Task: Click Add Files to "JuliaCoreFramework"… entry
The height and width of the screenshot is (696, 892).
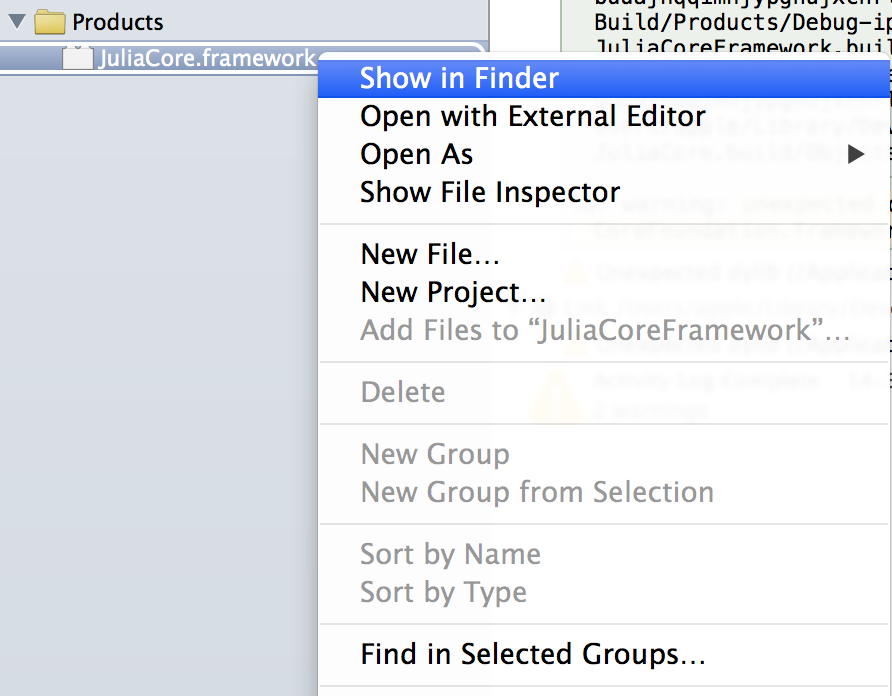Action: pyautogui.click(x=604, y=330)
